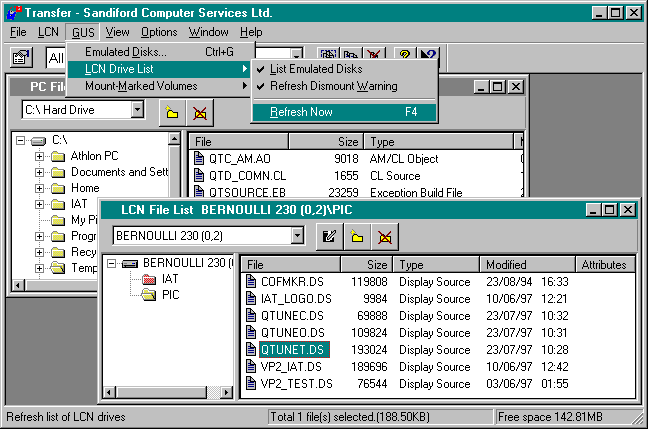
Task: Click the file icon of QTC_AM.AO
Action: point(199,159)
